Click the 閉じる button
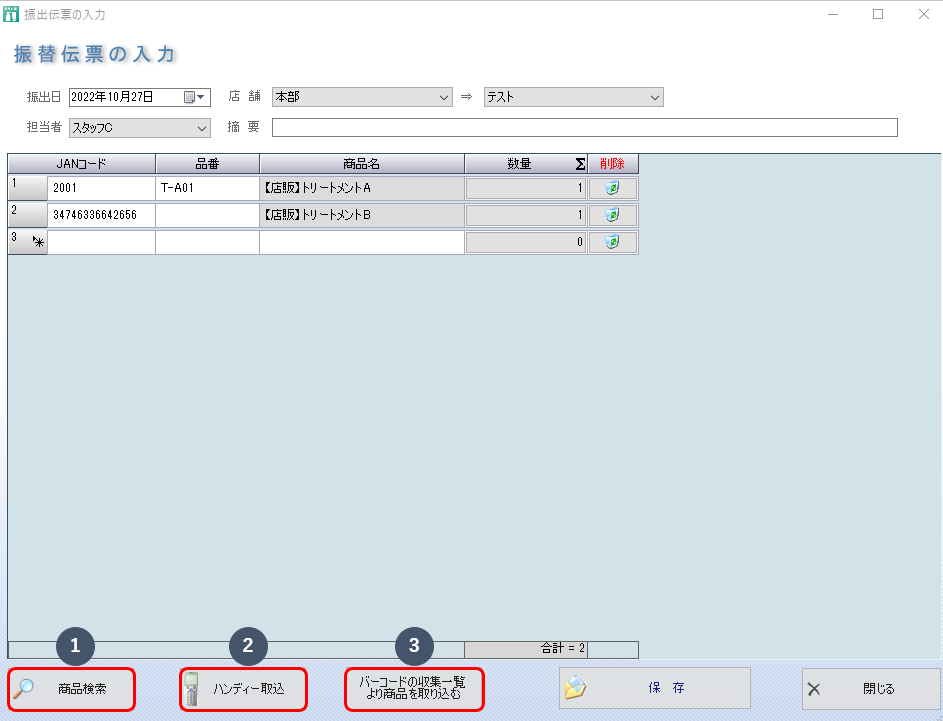Screen dimensions: 943x721 click(x=871, y=689)
